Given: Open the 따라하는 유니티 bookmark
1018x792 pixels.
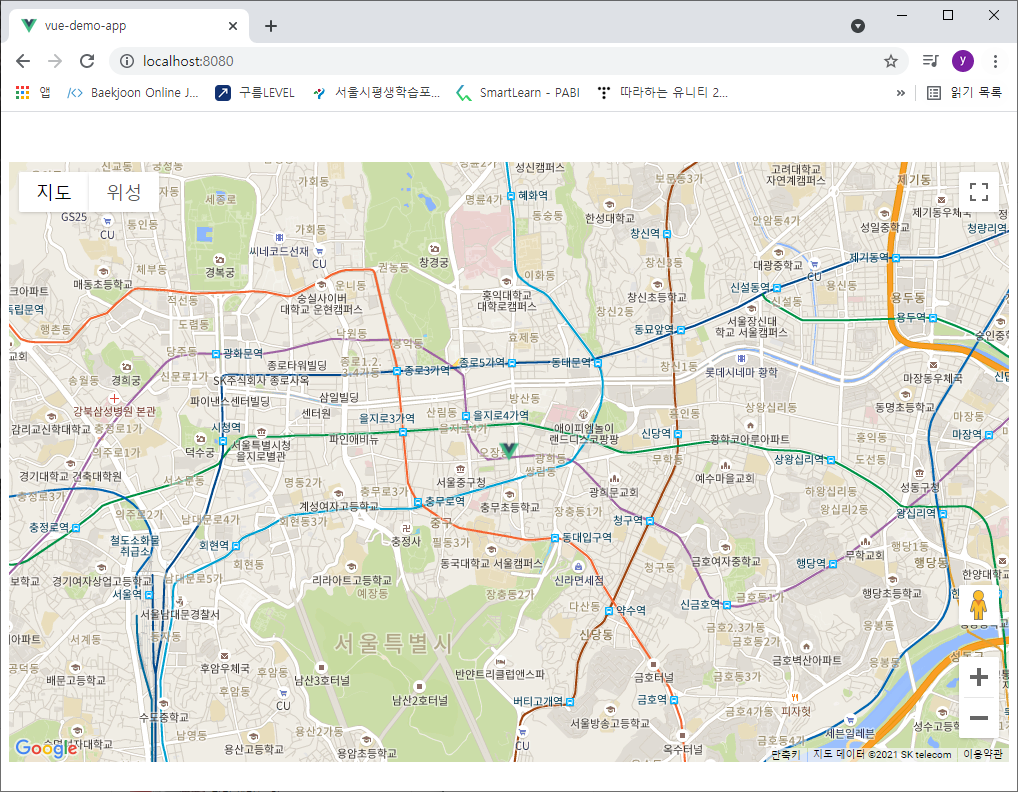Looking at the screenshot, I should click(x=663, y=93).
